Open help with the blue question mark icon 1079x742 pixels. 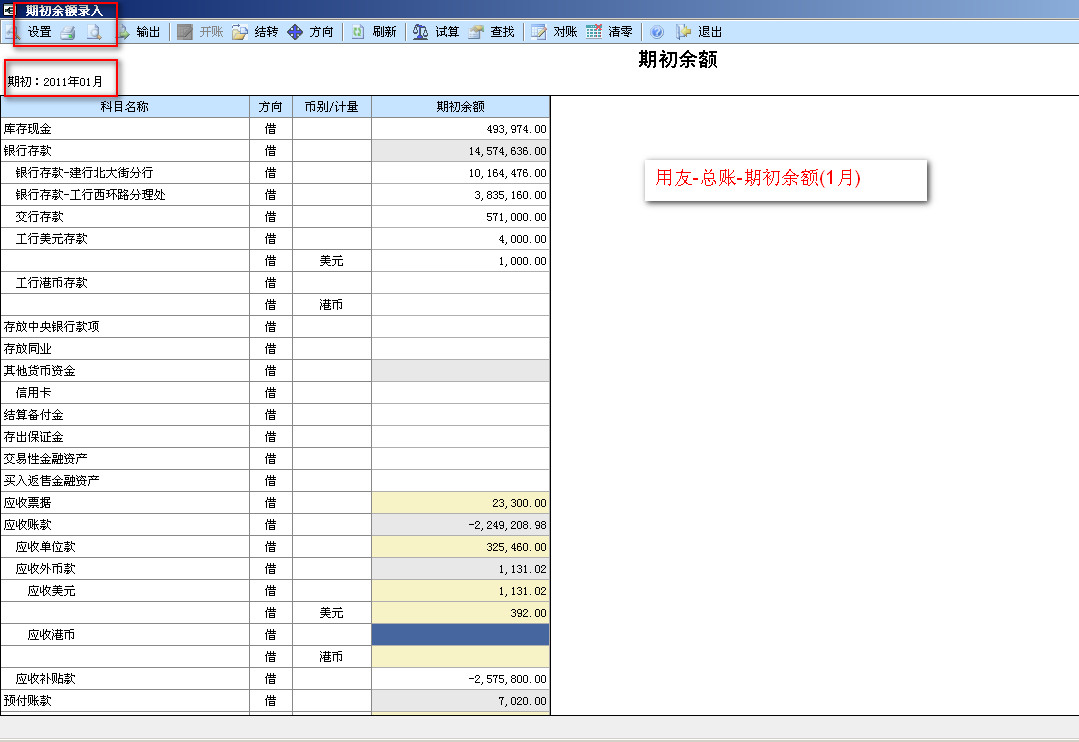point(657,32)
